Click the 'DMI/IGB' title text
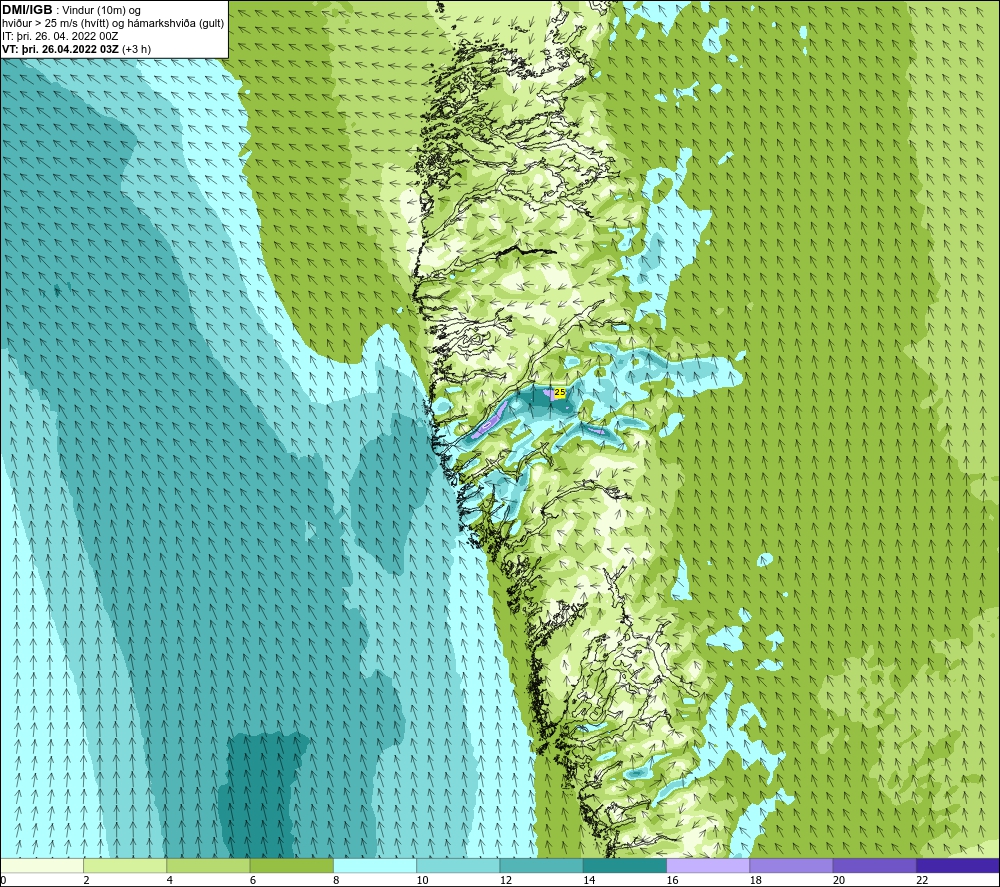 [x=27, y=10]
